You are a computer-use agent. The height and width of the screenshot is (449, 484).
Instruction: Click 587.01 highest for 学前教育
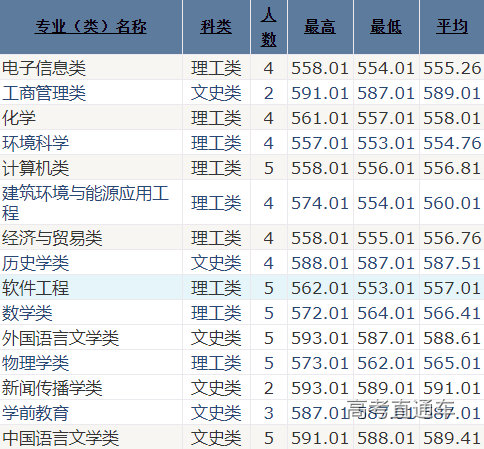coord(320,413)
